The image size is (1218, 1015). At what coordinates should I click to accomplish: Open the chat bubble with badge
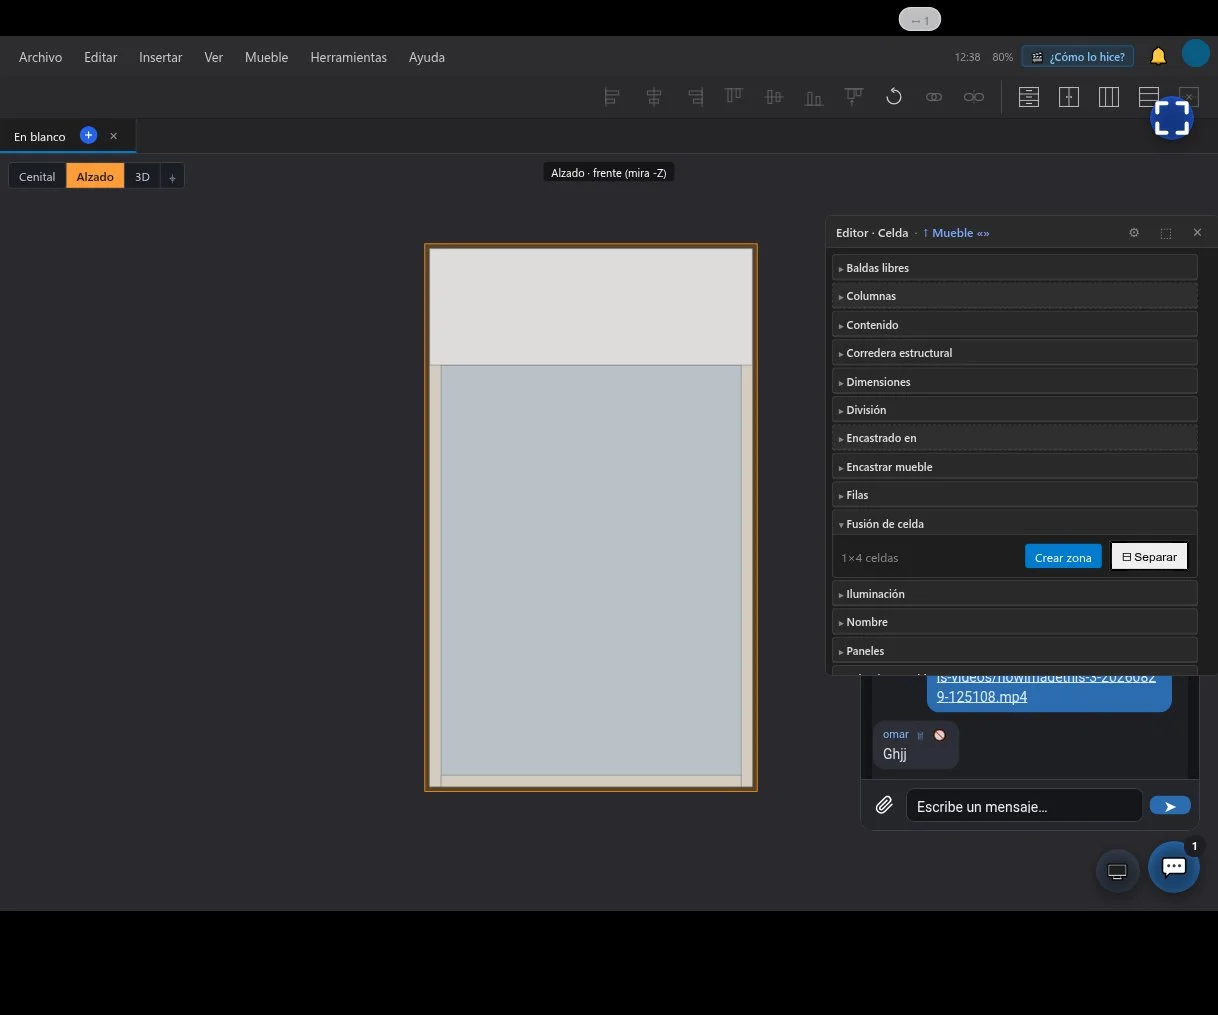pos(1174,867)
